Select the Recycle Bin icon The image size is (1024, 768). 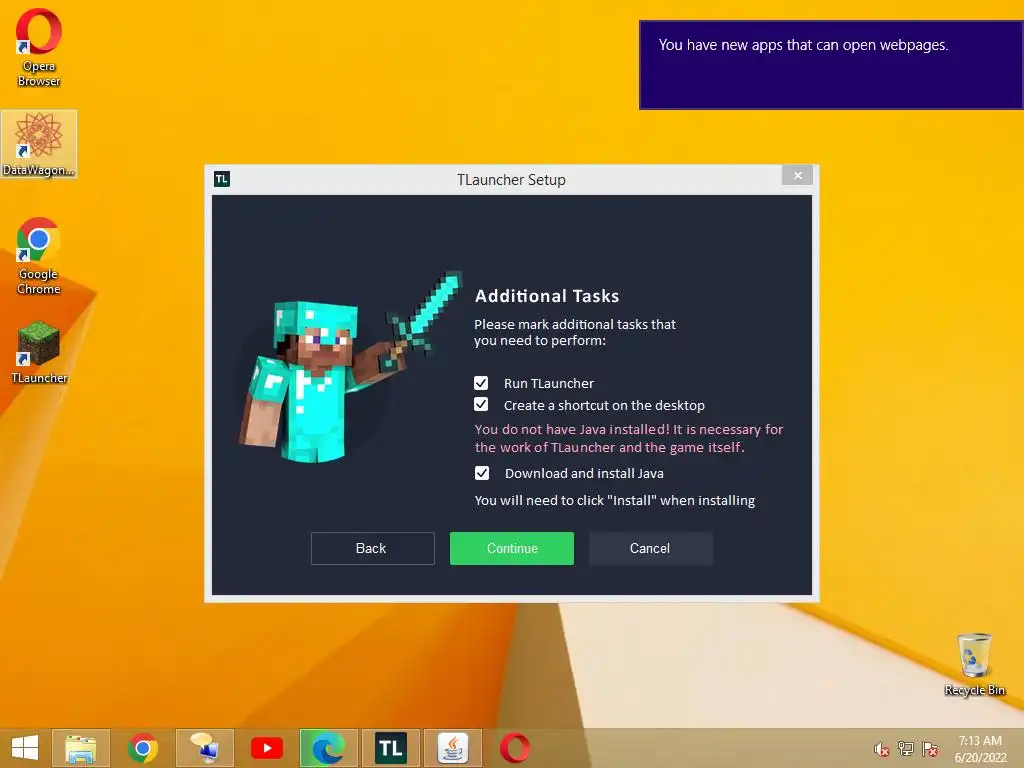[x=974, y=664]
